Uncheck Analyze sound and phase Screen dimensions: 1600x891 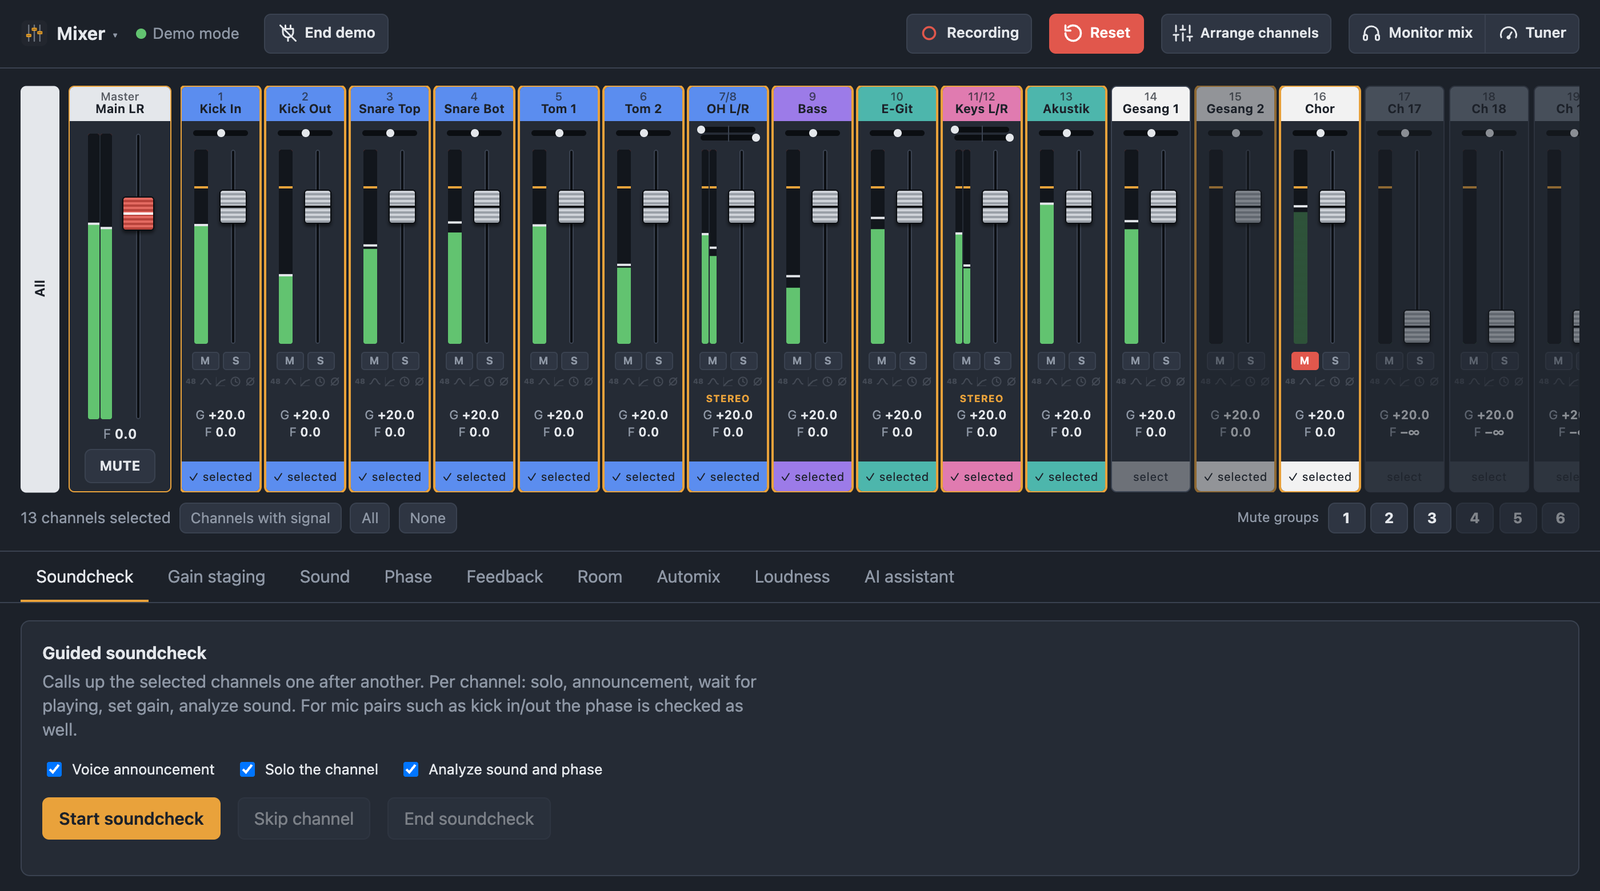click(411, 769)
